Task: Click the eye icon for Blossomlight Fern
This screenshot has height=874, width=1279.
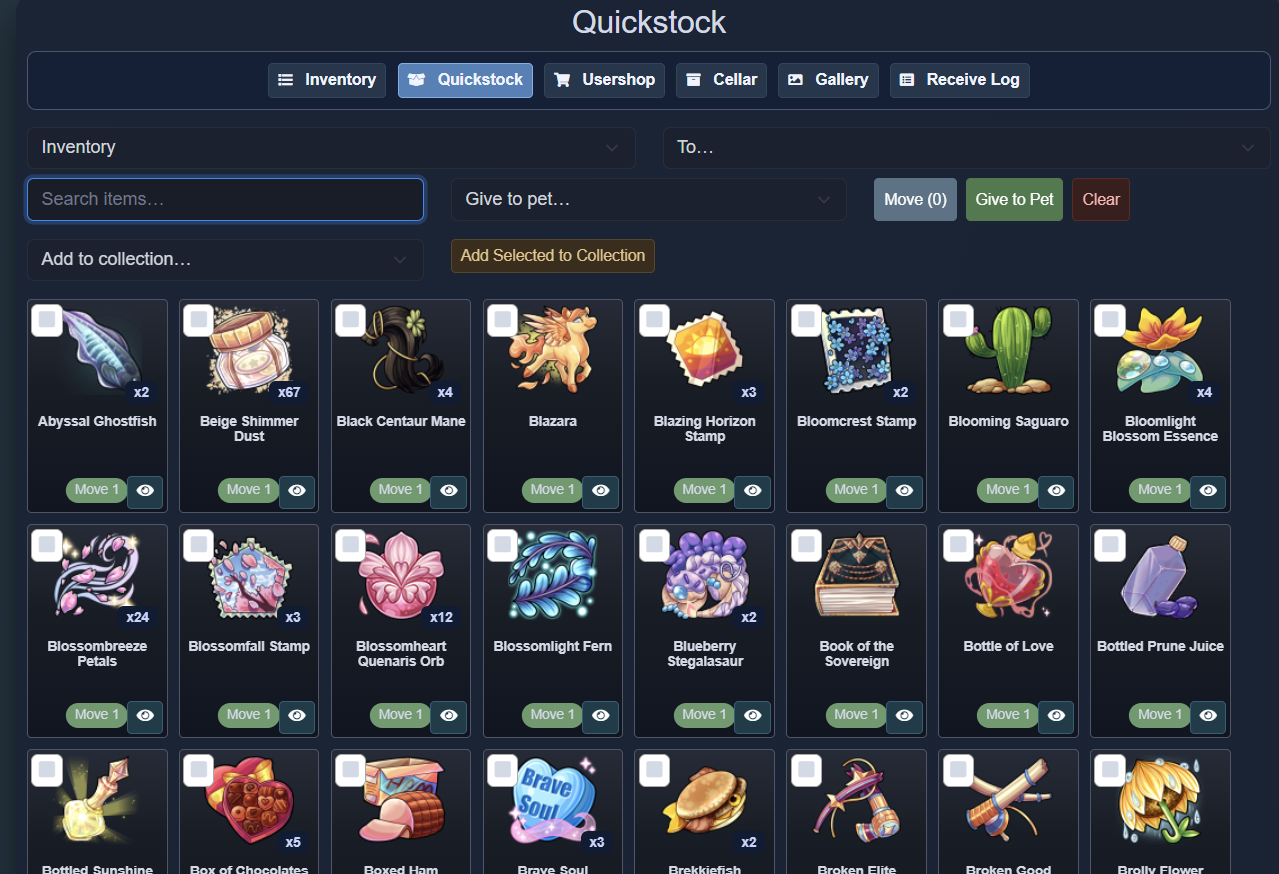Action: pos(600,715)
